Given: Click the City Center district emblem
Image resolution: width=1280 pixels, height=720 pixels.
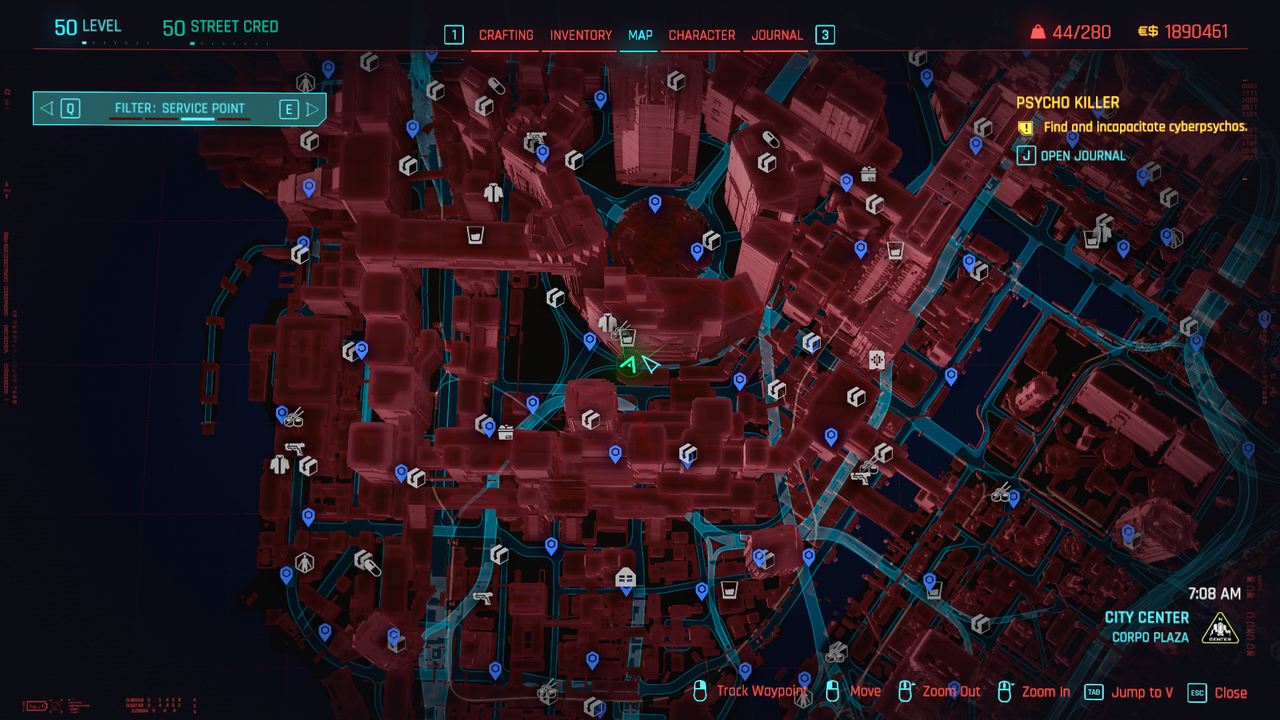Looking at the screenshot, I should [x=1220, y=627].
